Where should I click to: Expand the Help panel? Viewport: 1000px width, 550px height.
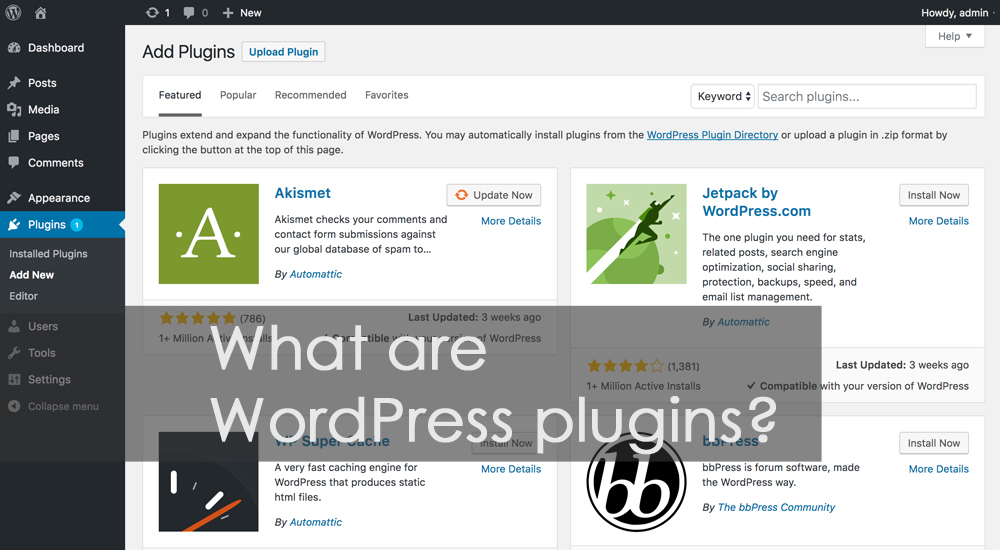955,36
